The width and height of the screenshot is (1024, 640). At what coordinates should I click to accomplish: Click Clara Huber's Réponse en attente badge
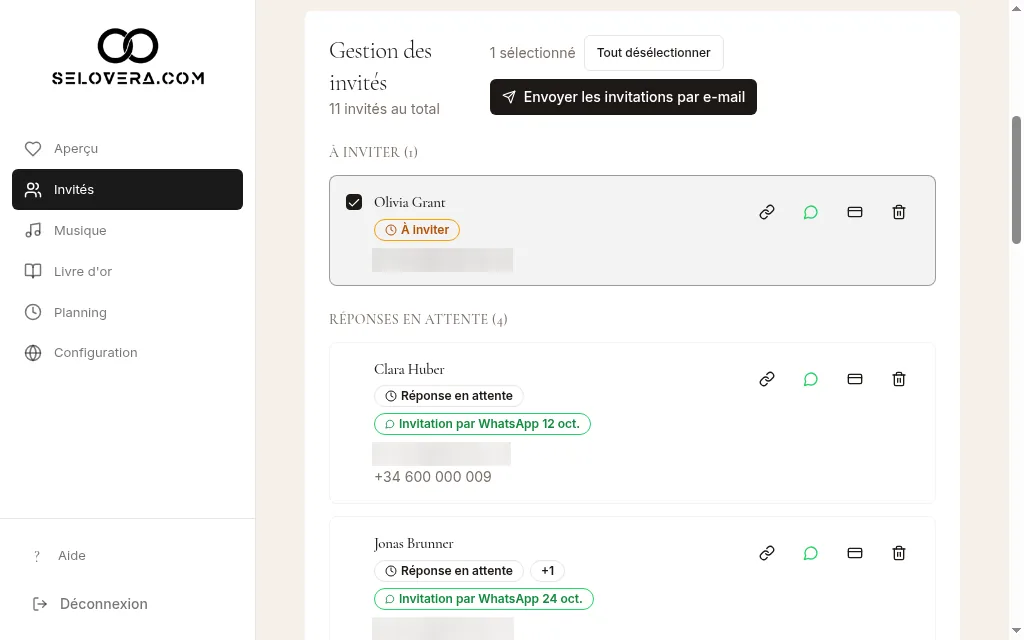449,396
